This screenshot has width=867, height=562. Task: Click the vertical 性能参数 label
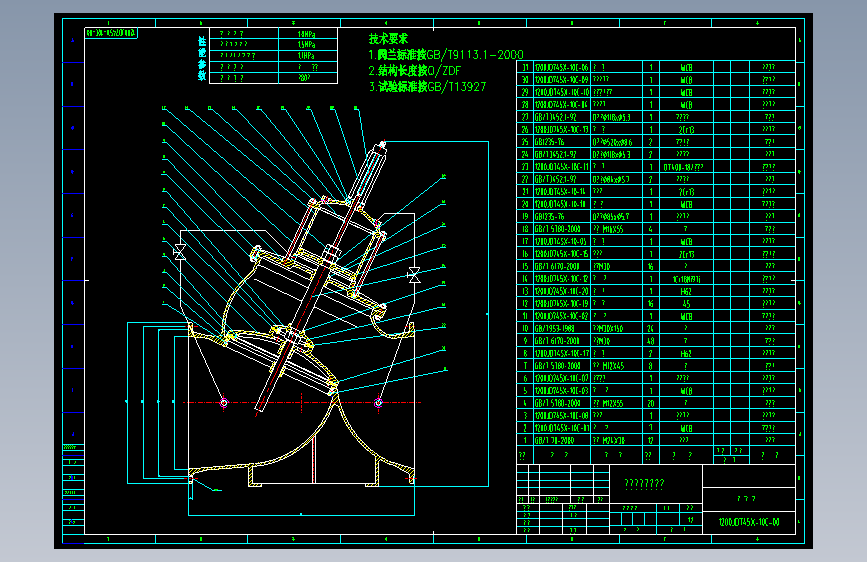[x=202, y=59]
